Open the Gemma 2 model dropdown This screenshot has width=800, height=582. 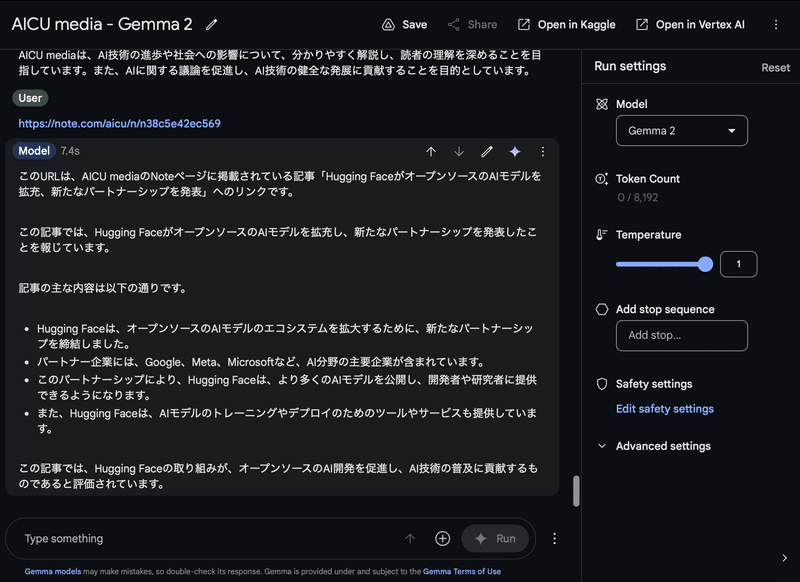point(682,131)
